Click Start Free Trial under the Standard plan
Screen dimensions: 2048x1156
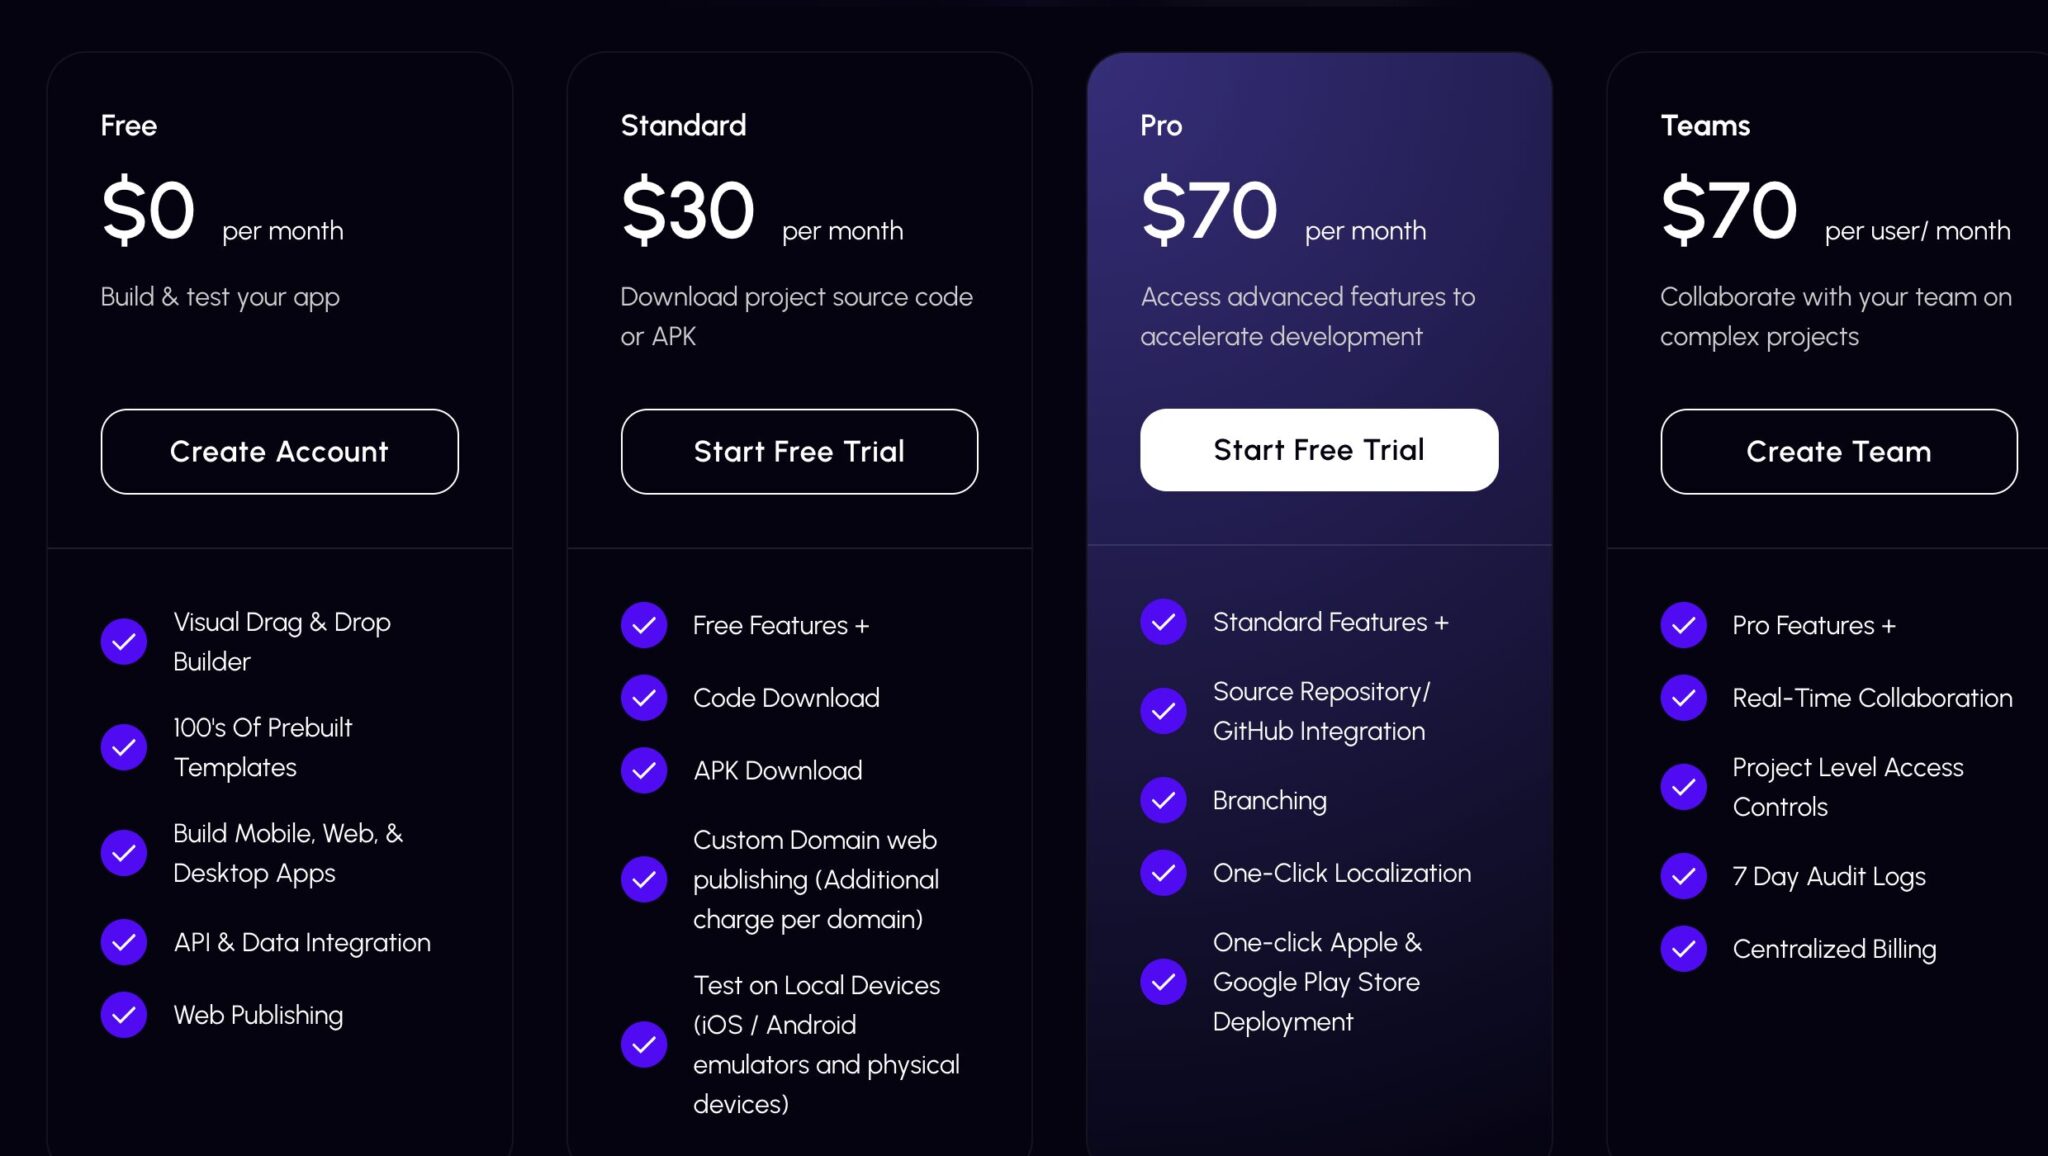[799, 451]
